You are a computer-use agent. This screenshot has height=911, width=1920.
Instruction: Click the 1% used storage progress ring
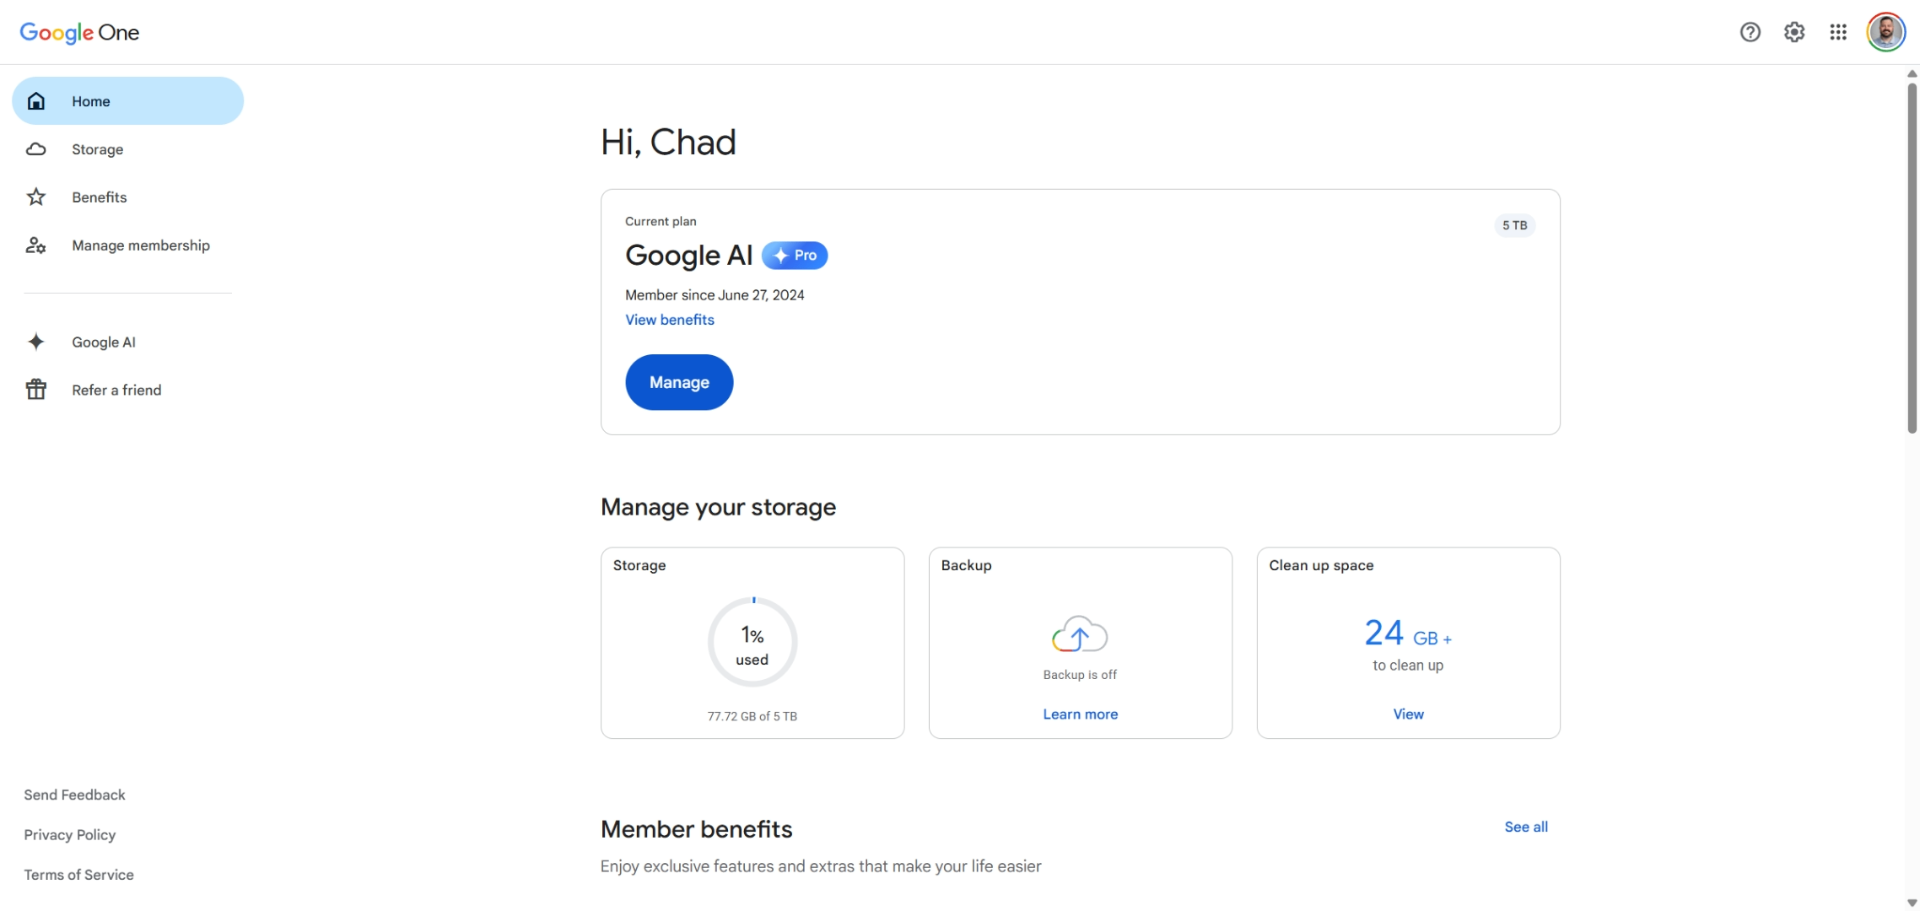(752, 642)
